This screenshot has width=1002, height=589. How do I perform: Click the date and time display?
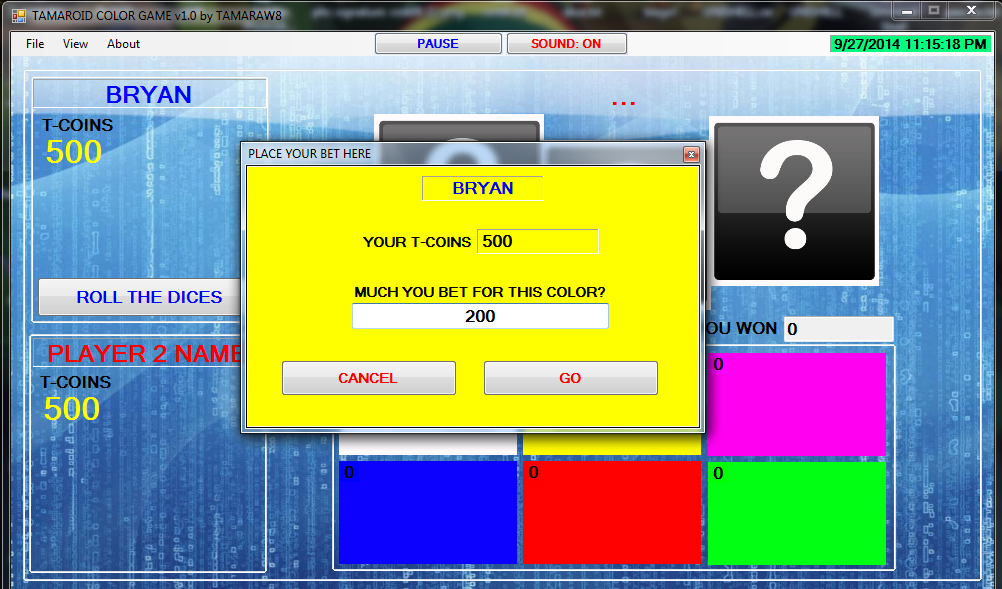point(909,43)
